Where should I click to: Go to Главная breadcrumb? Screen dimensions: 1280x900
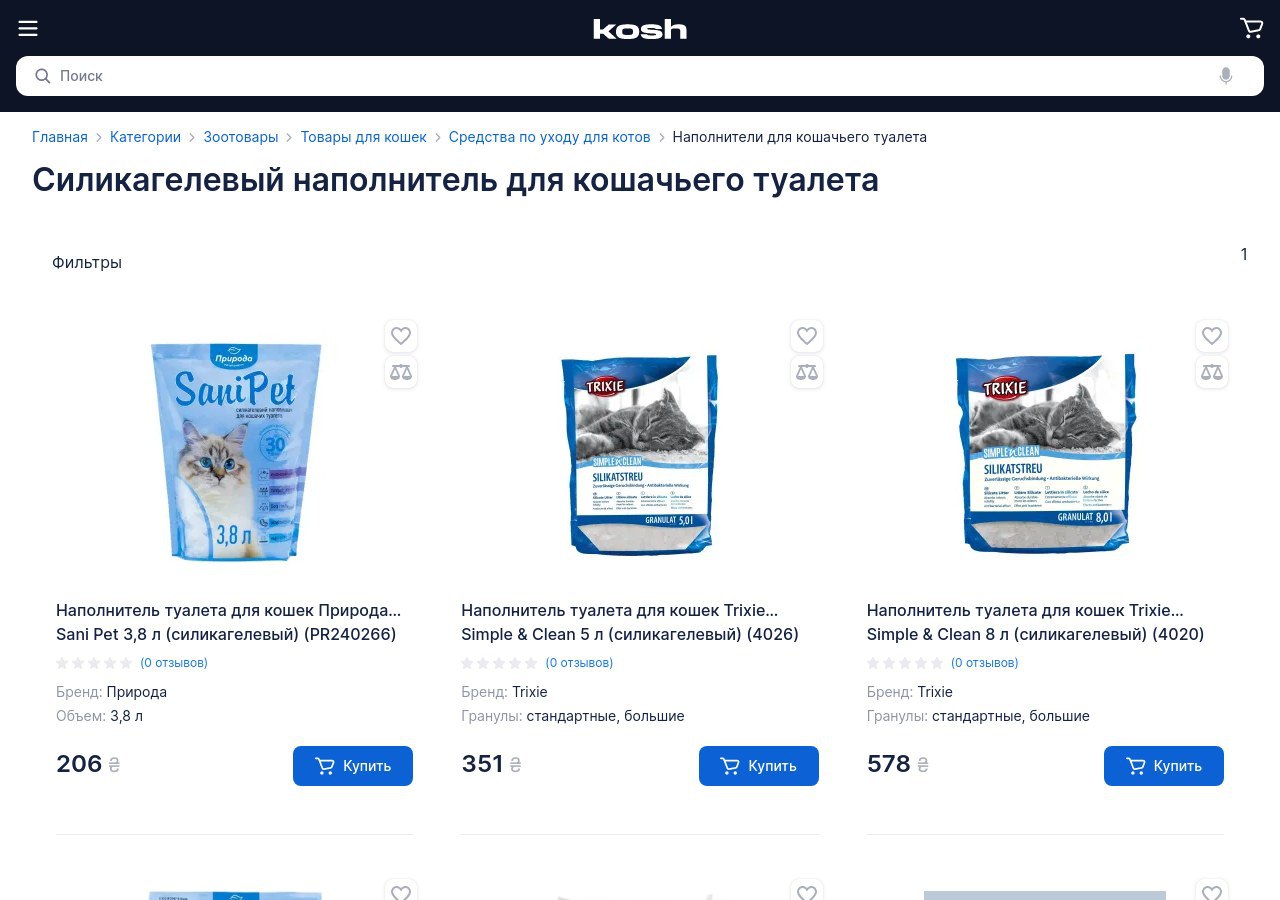(60, 137)
